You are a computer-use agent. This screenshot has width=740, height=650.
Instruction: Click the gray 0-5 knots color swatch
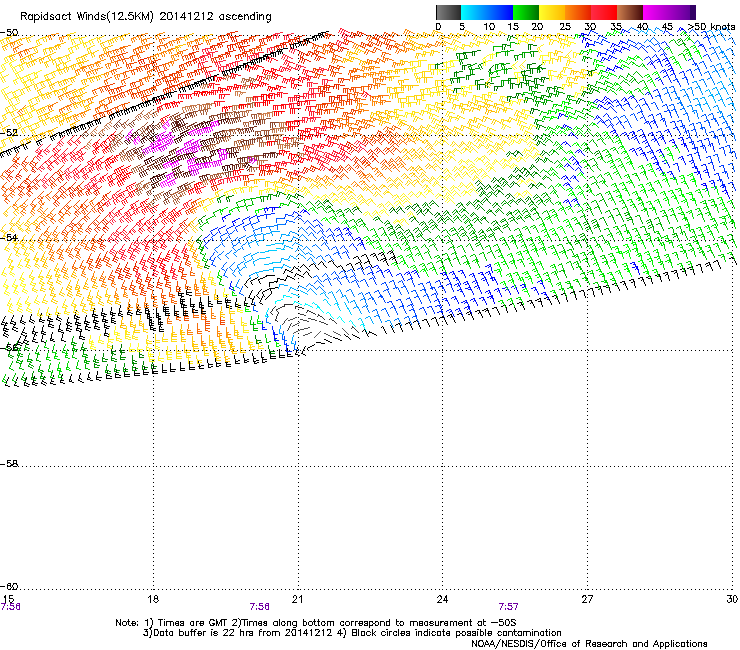448,12
